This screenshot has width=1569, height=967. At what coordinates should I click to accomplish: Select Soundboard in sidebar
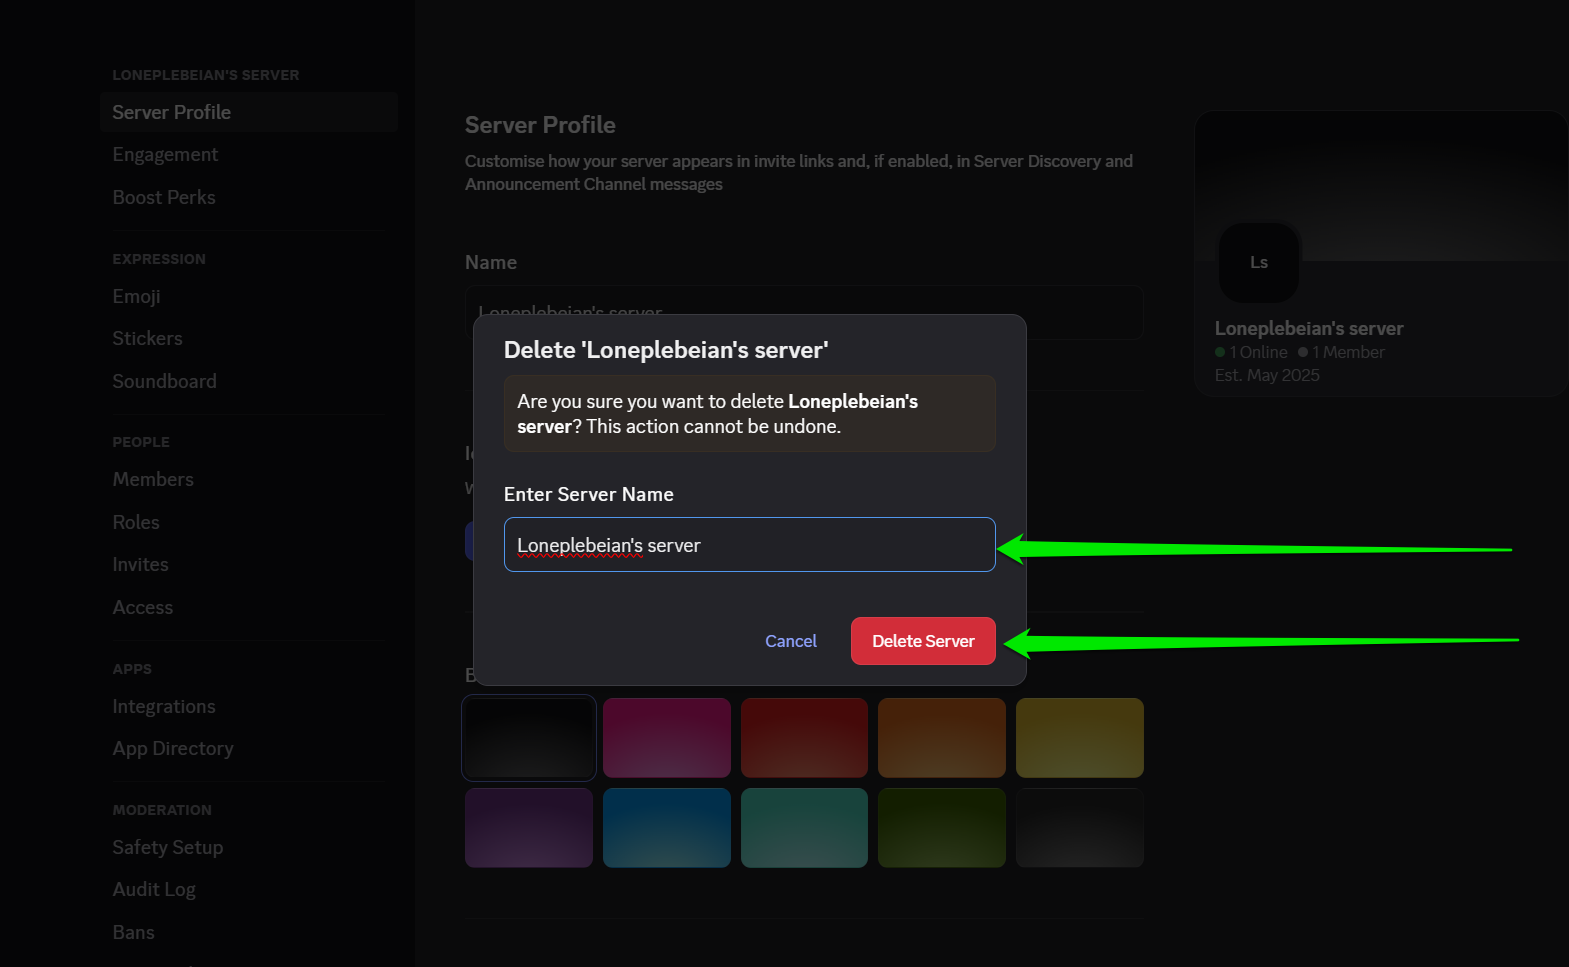tap(165, 382)
